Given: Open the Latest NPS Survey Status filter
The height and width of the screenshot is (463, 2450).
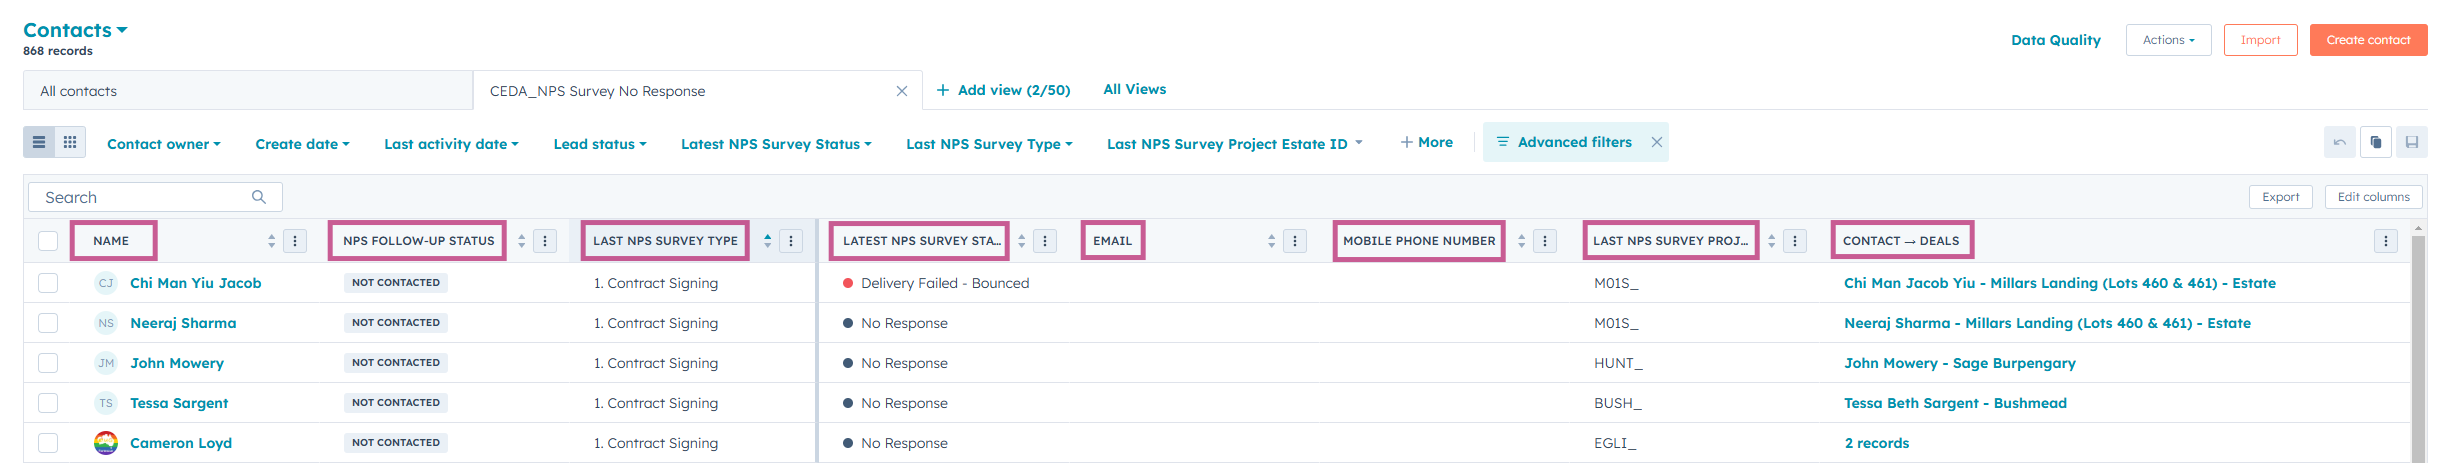Looking at the screenshot, I should [776, 144].
